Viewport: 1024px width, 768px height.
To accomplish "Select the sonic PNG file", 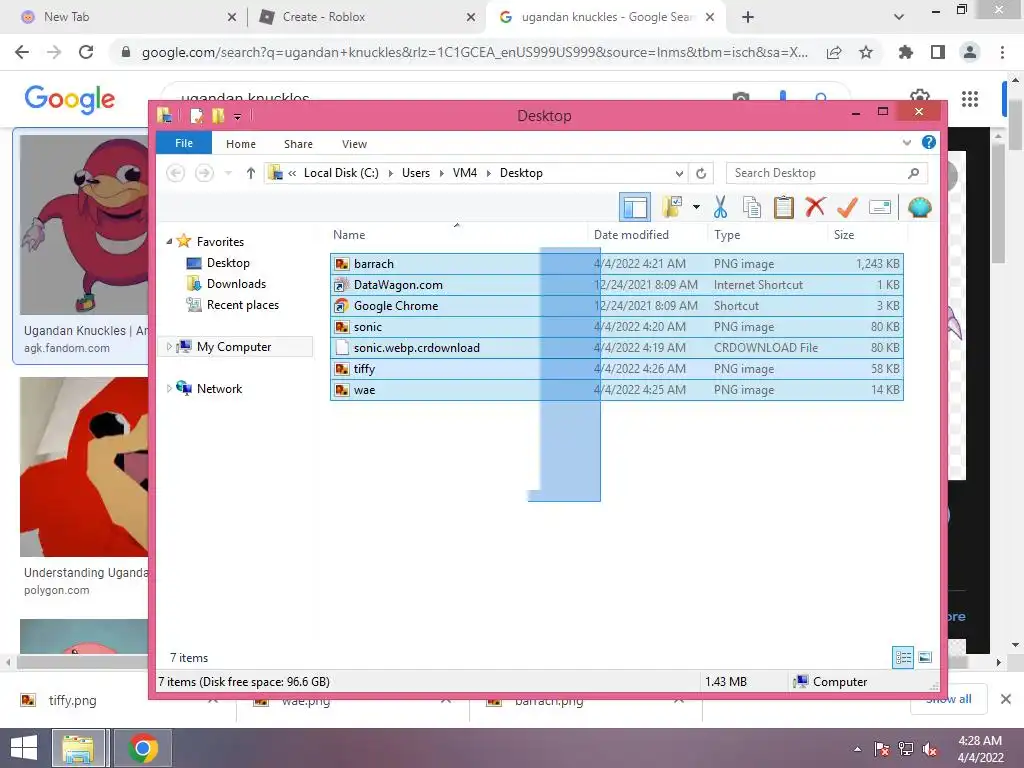I will click(x=616, y=327).
